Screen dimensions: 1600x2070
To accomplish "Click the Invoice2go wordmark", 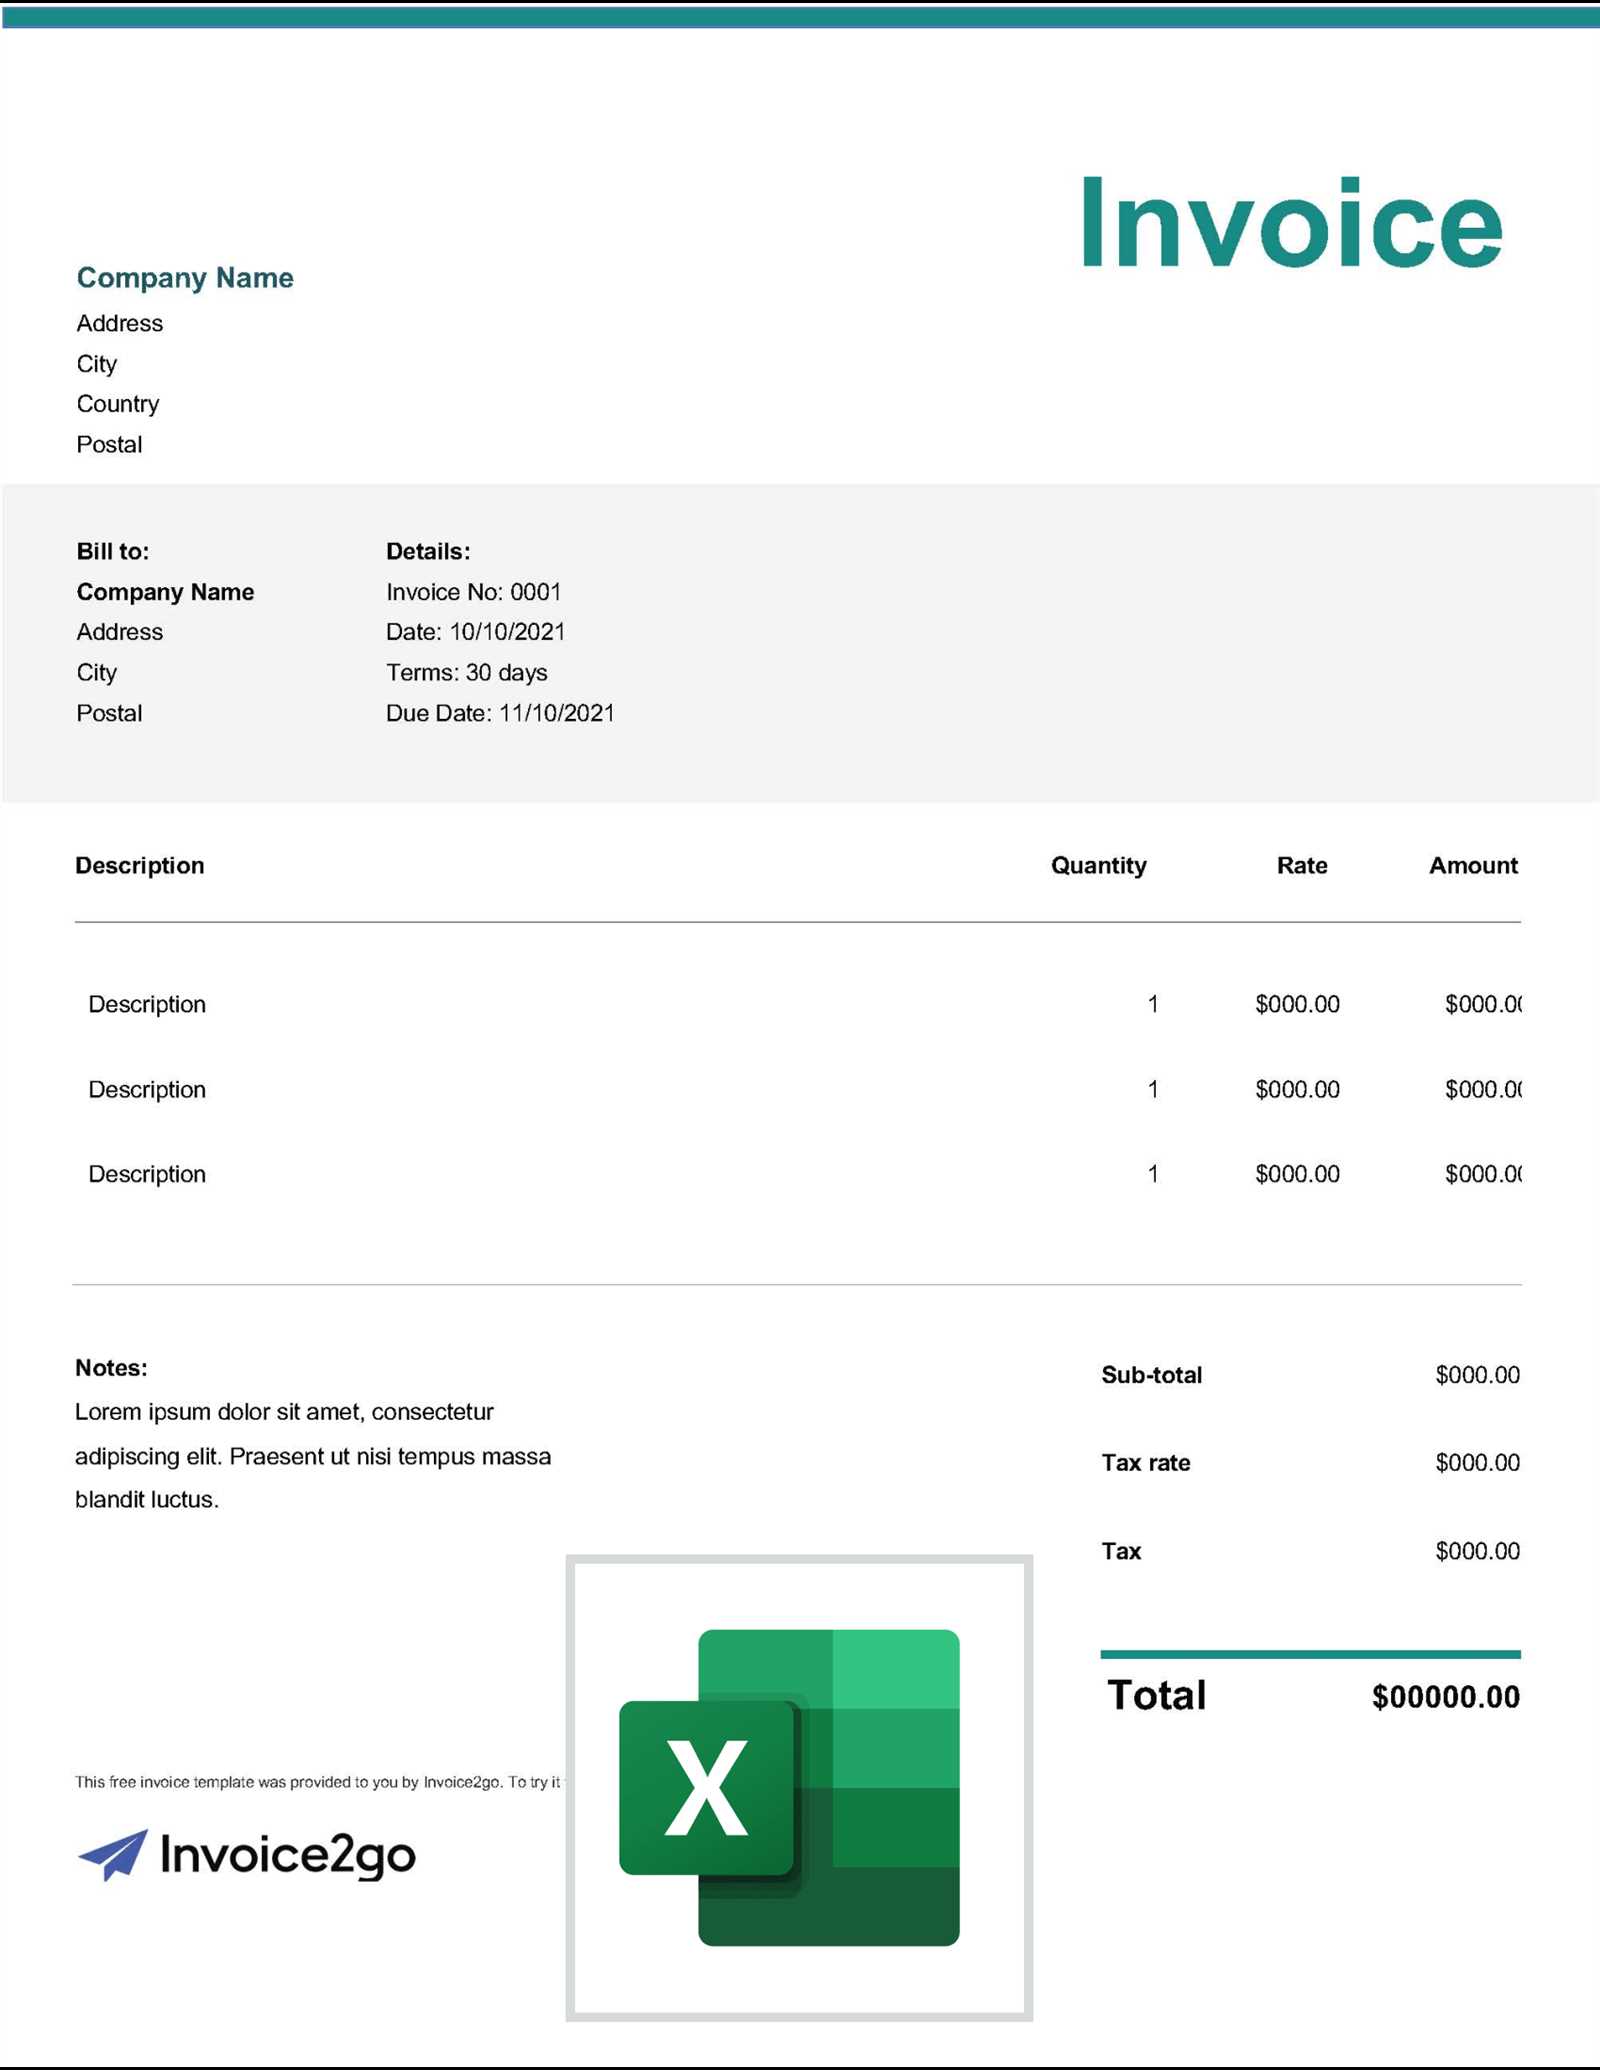I will 288,1855.
